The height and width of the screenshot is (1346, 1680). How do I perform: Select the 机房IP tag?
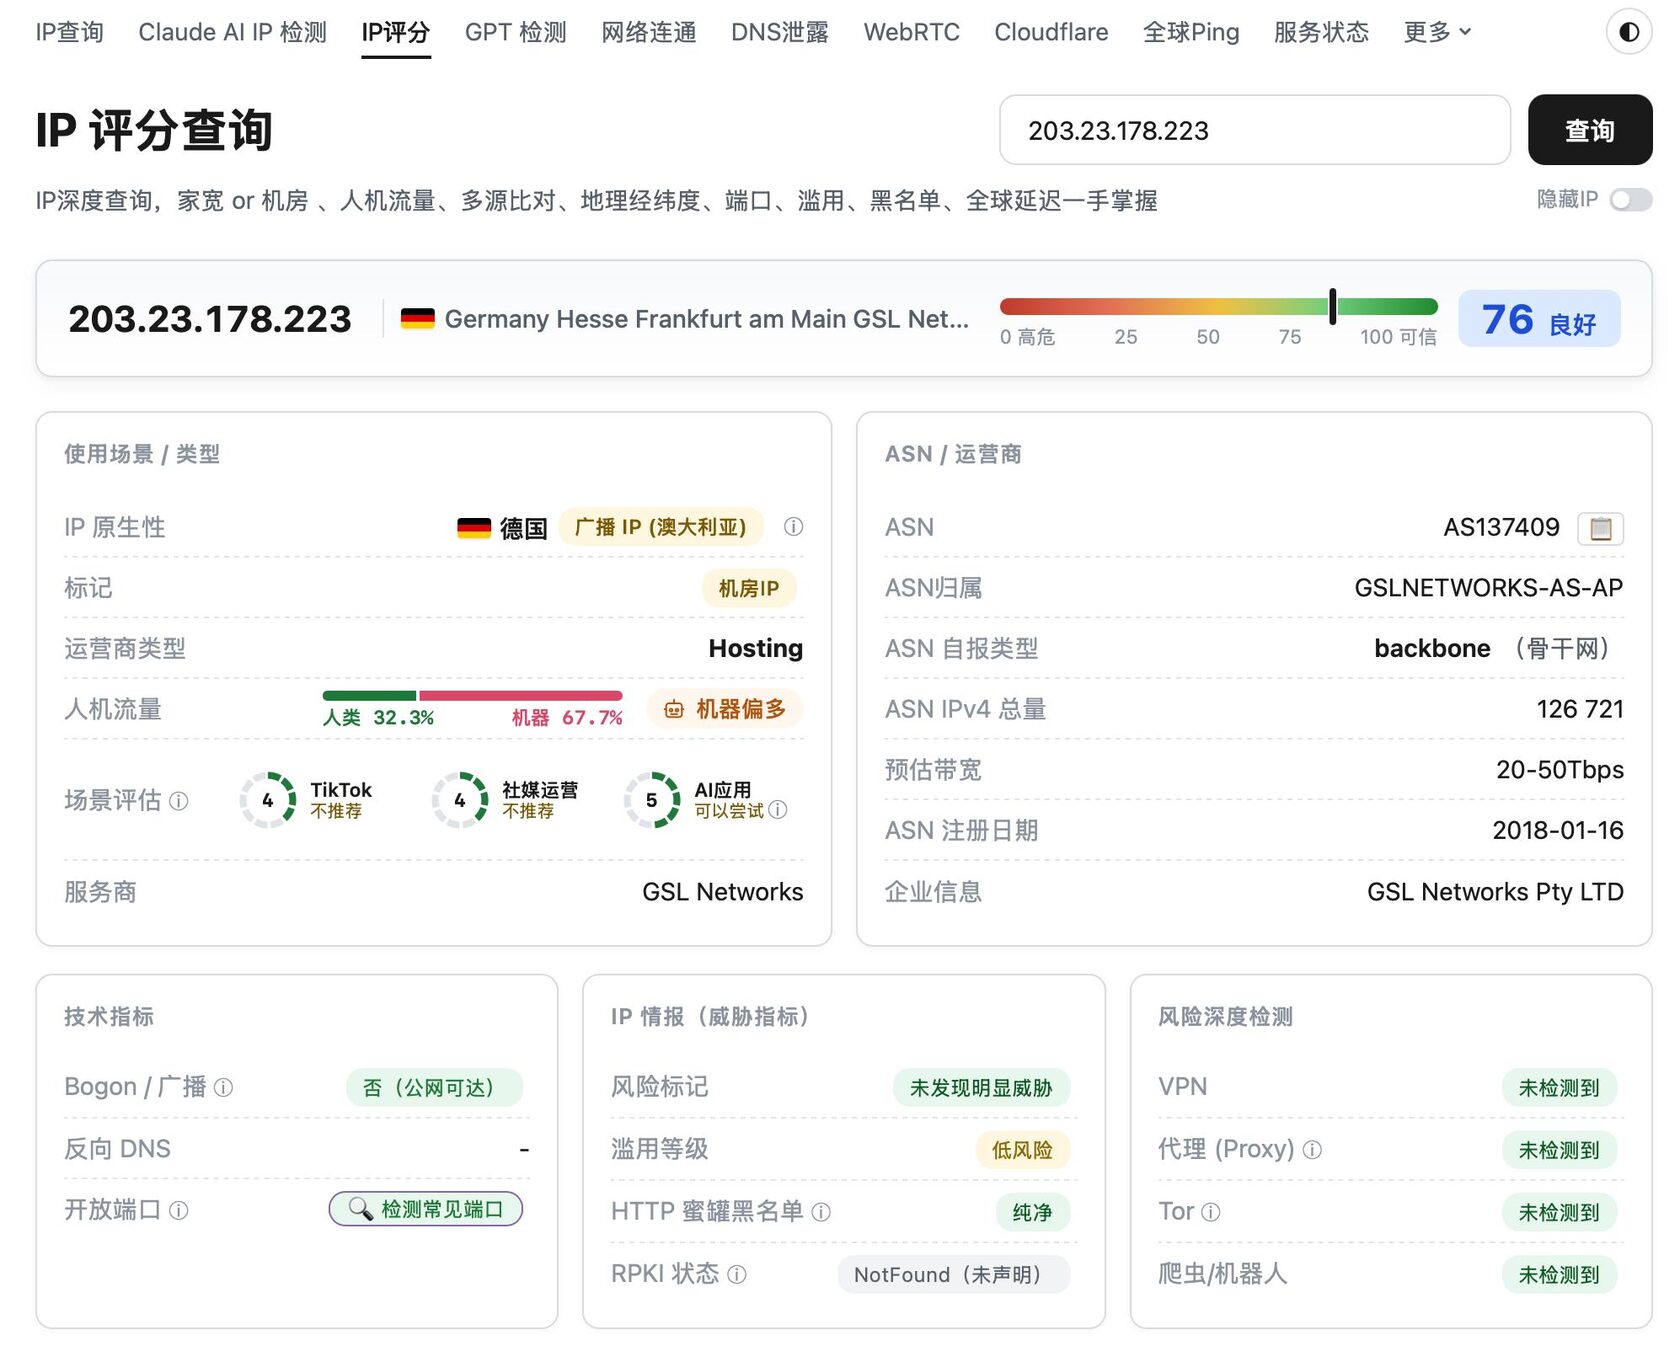pos(749,588)
